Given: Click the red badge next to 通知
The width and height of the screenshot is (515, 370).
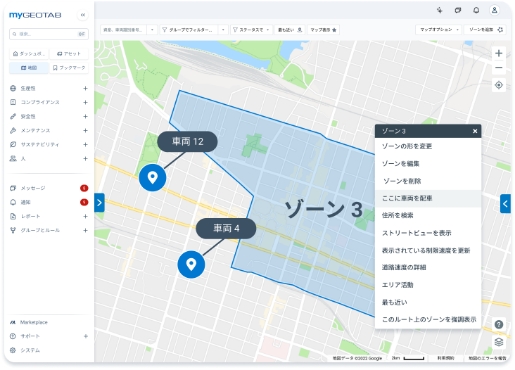Looking at the screenshot, I should 84,202.
